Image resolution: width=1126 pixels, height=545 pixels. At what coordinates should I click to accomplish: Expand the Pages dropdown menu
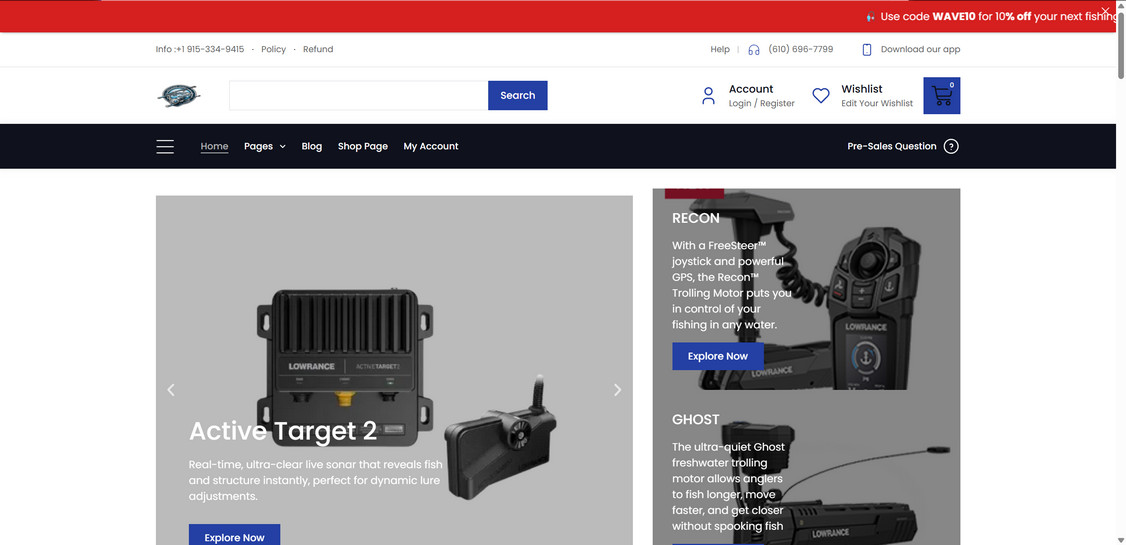tap(265, 146)
